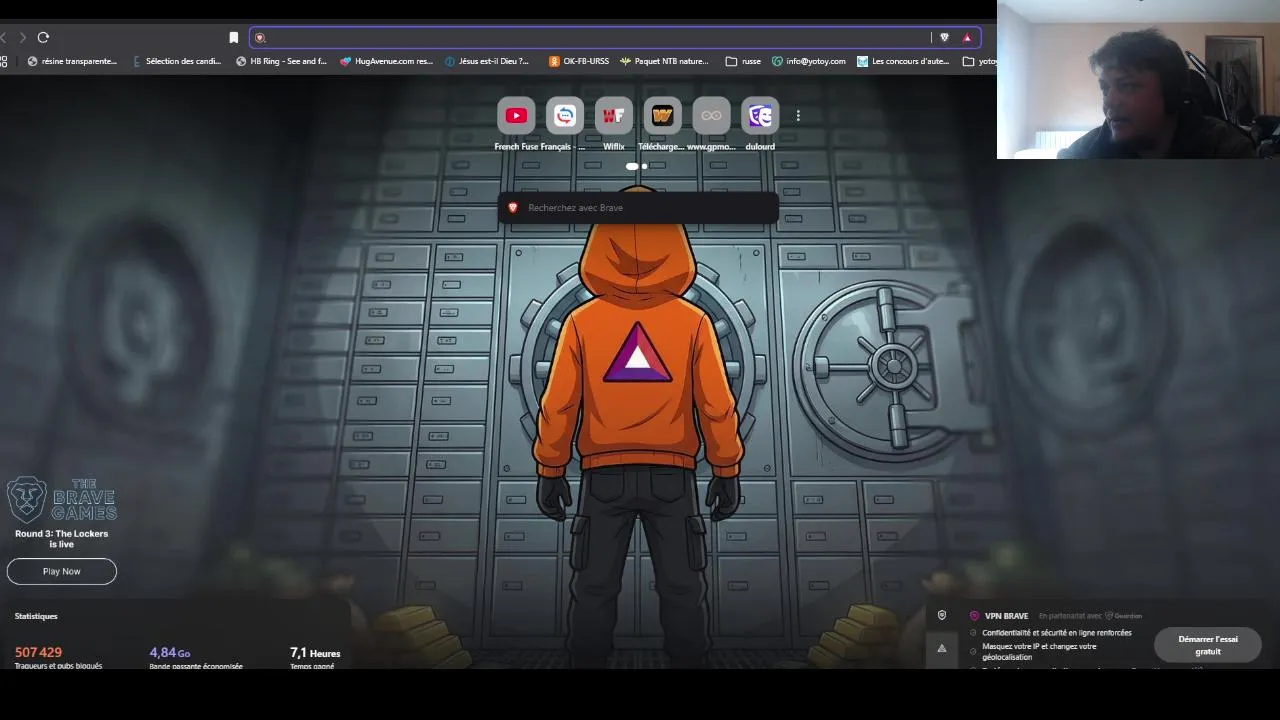Screen dimensions: 1280x720
Task: Click the bookmark this page icon
Action: pyautogui.click(x=234, y=37)
